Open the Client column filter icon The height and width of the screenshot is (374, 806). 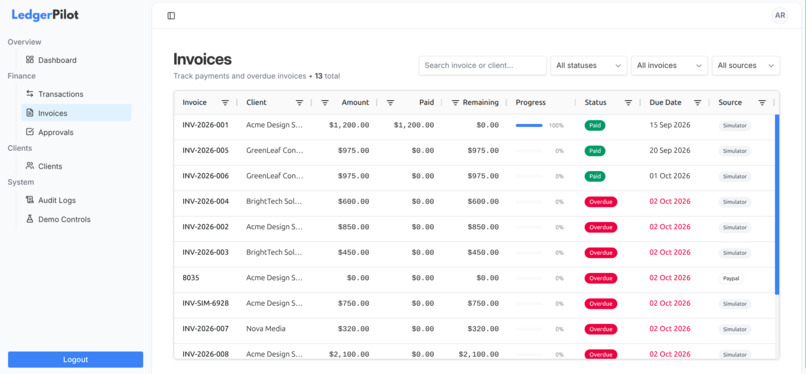(x=299, y=103)
